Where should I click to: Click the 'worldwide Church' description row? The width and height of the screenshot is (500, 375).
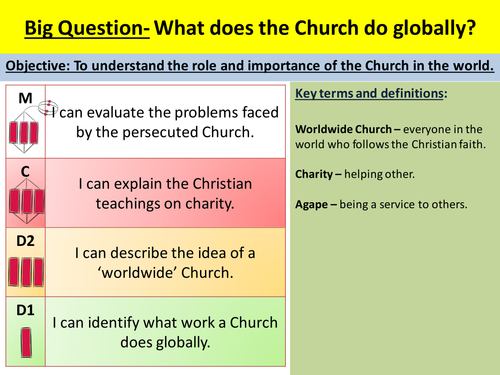(165, 262)
